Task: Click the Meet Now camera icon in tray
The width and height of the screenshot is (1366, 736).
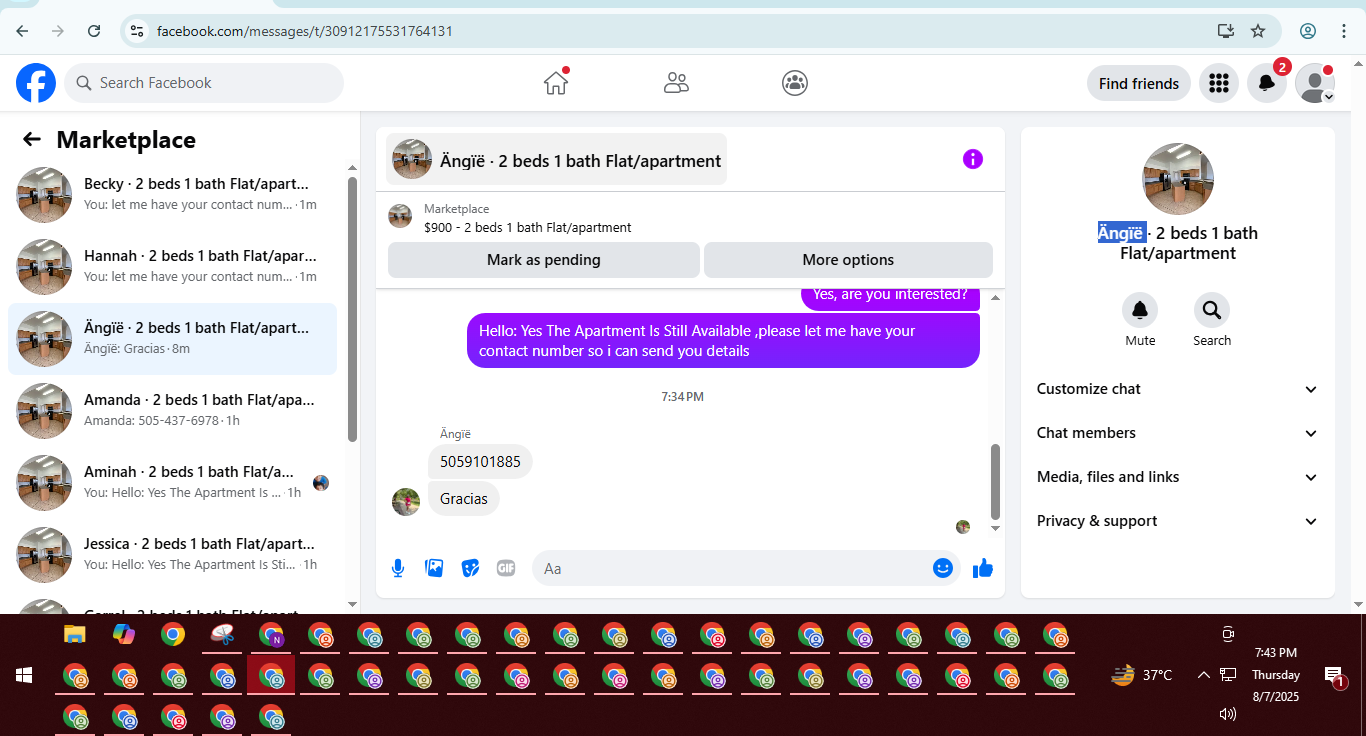Action: coord(1228,634)
